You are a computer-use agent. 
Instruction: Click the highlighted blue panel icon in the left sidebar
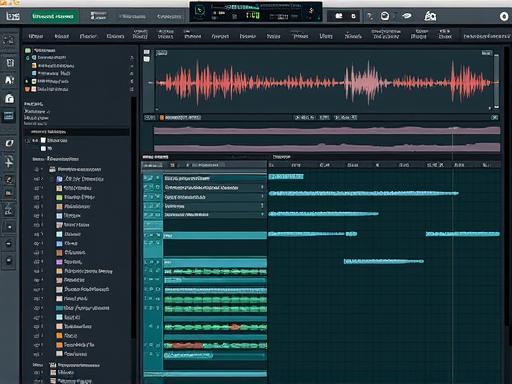click(9, 116)
